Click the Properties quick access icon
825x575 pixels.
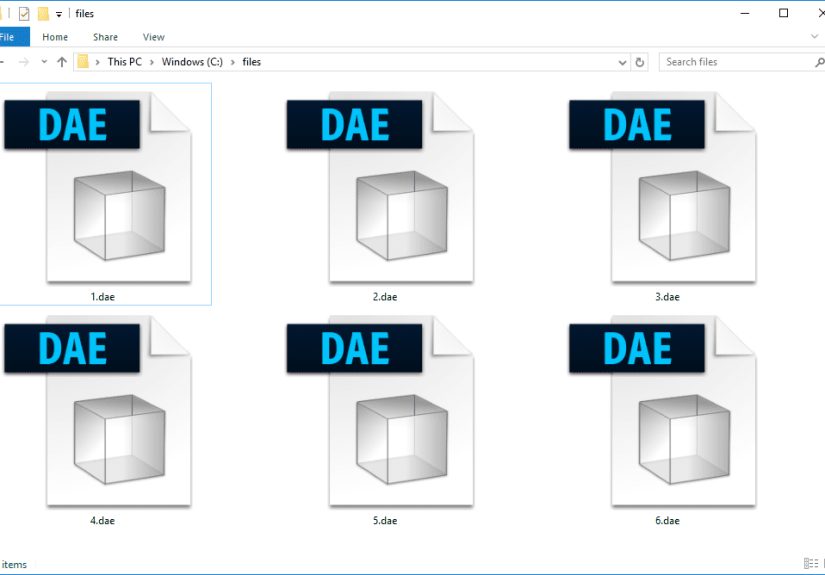coord(24,14)
